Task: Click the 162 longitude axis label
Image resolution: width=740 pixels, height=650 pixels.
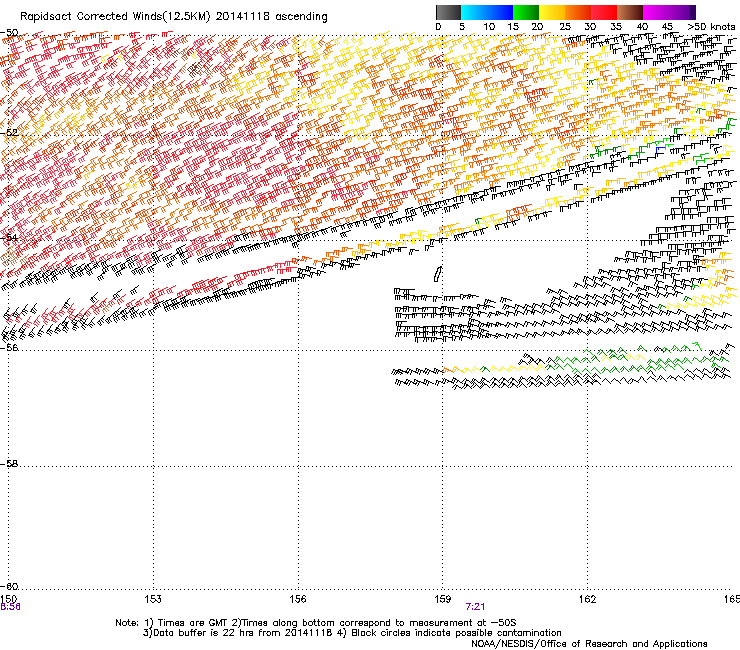Action: coord(587,599)
